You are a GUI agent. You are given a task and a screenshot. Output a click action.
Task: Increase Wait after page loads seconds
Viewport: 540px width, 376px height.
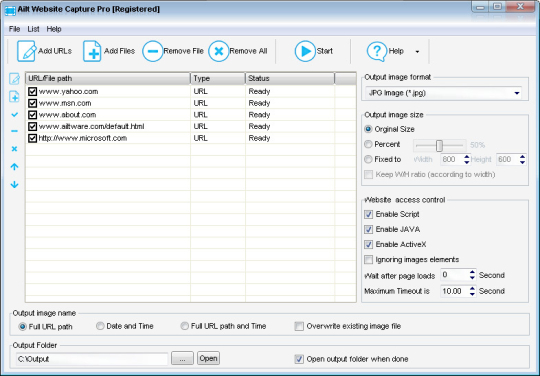[472, 272]
